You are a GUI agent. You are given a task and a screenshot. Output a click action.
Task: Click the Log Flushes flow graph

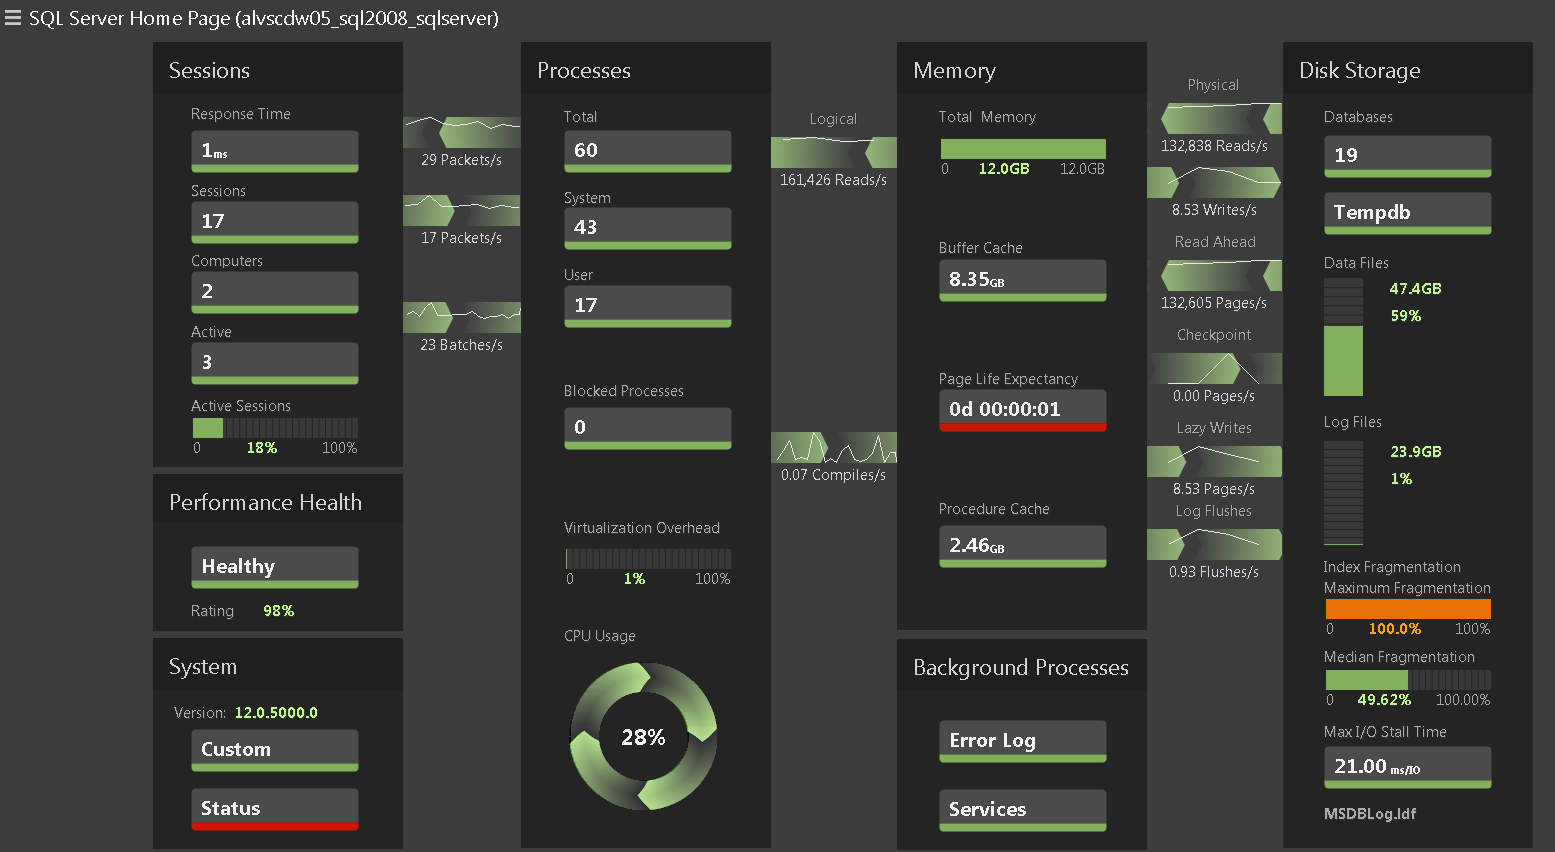pos(1214,544)
